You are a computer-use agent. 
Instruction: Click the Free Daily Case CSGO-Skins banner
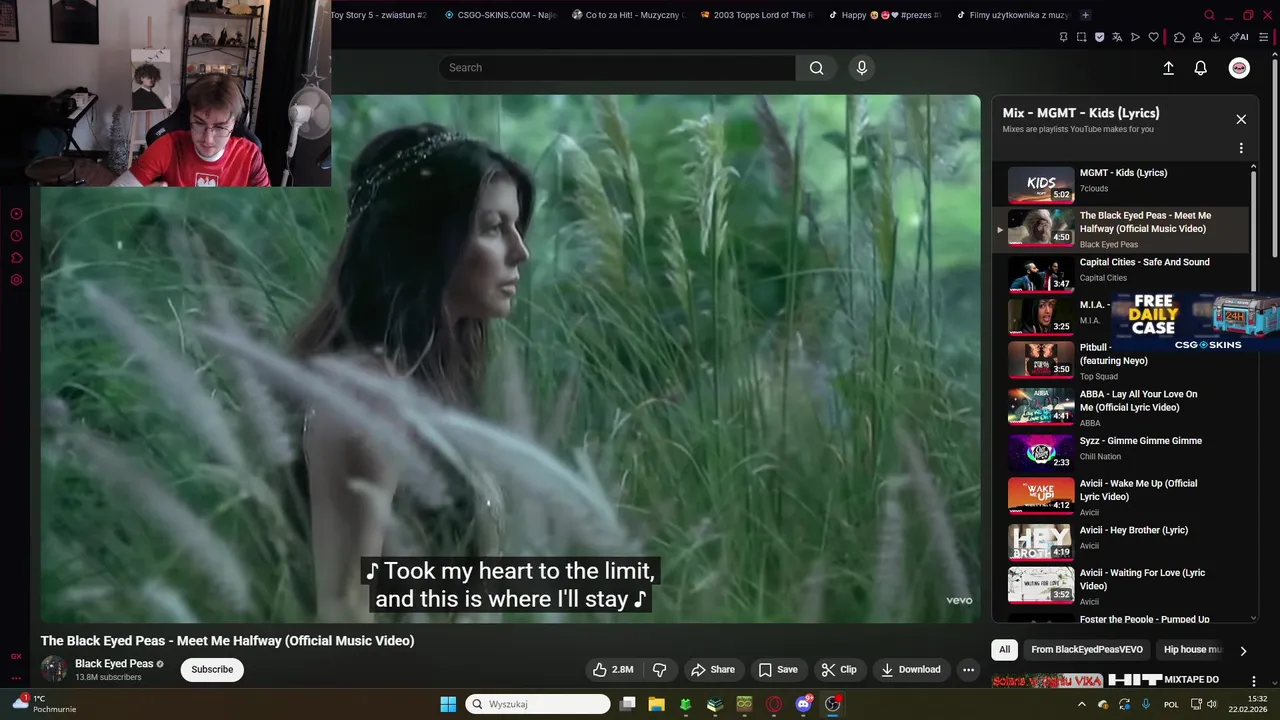coord(1196,322)
